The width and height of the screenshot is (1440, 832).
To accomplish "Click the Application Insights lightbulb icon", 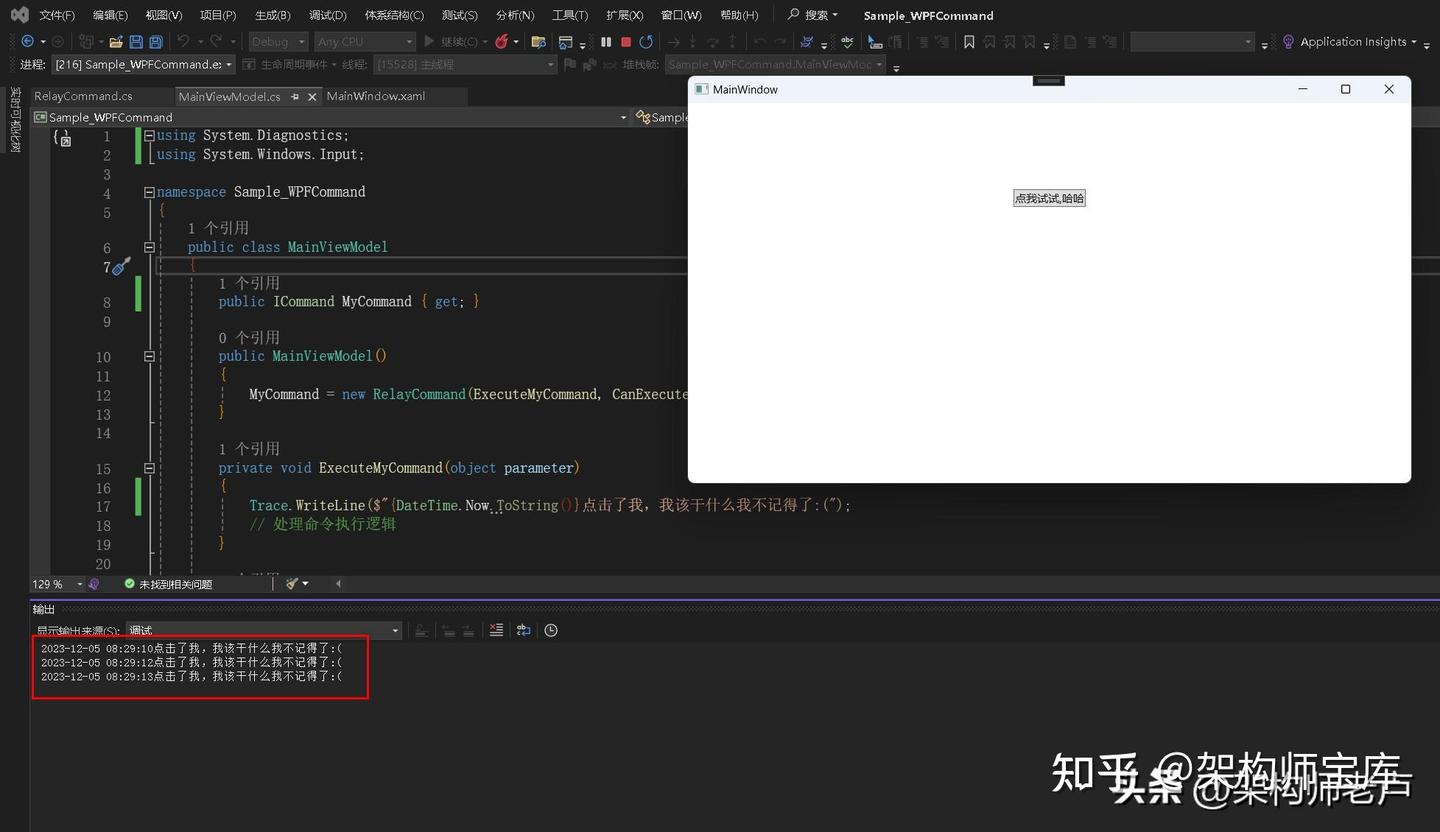I will pyautogui.click(x=1289, y=42).
